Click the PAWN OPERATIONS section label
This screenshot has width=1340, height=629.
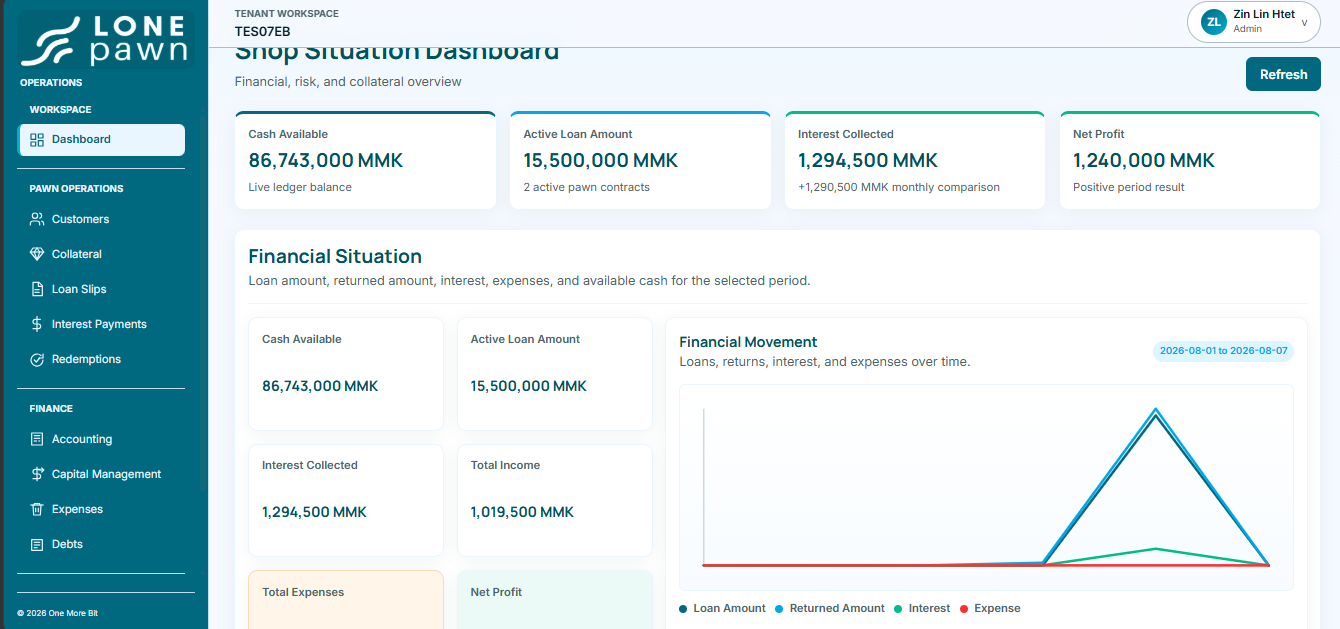tap(76, 189)
